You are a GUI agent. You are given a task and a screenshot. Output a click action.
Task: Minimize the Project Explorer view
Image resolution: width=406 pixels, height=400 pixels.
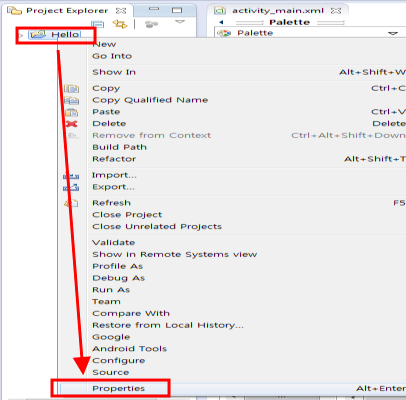(154, 9)
